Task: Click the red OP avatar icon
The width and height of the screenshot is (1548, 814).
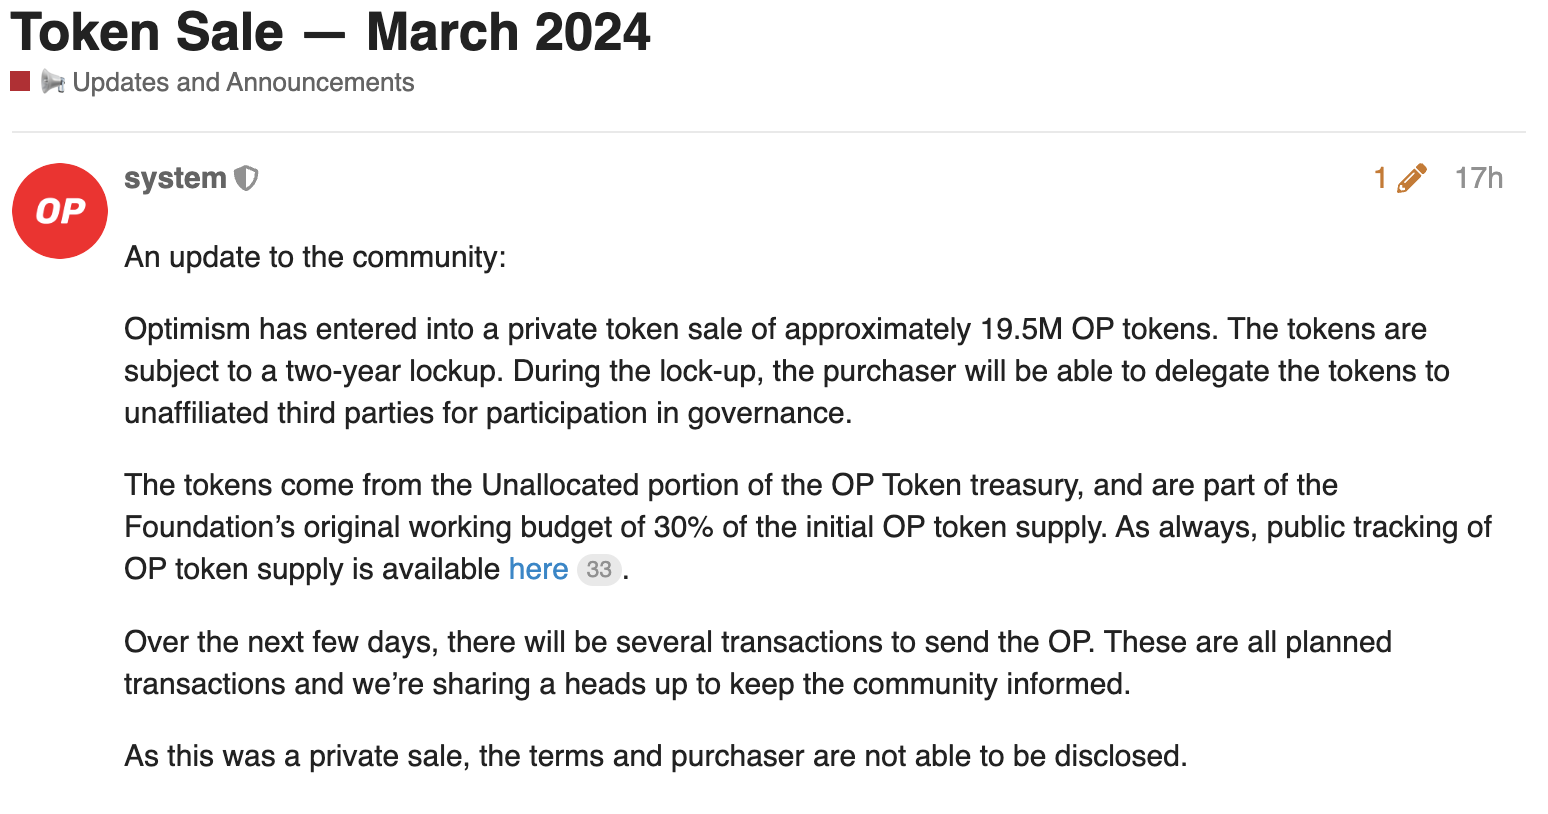Action: point(60,211)
